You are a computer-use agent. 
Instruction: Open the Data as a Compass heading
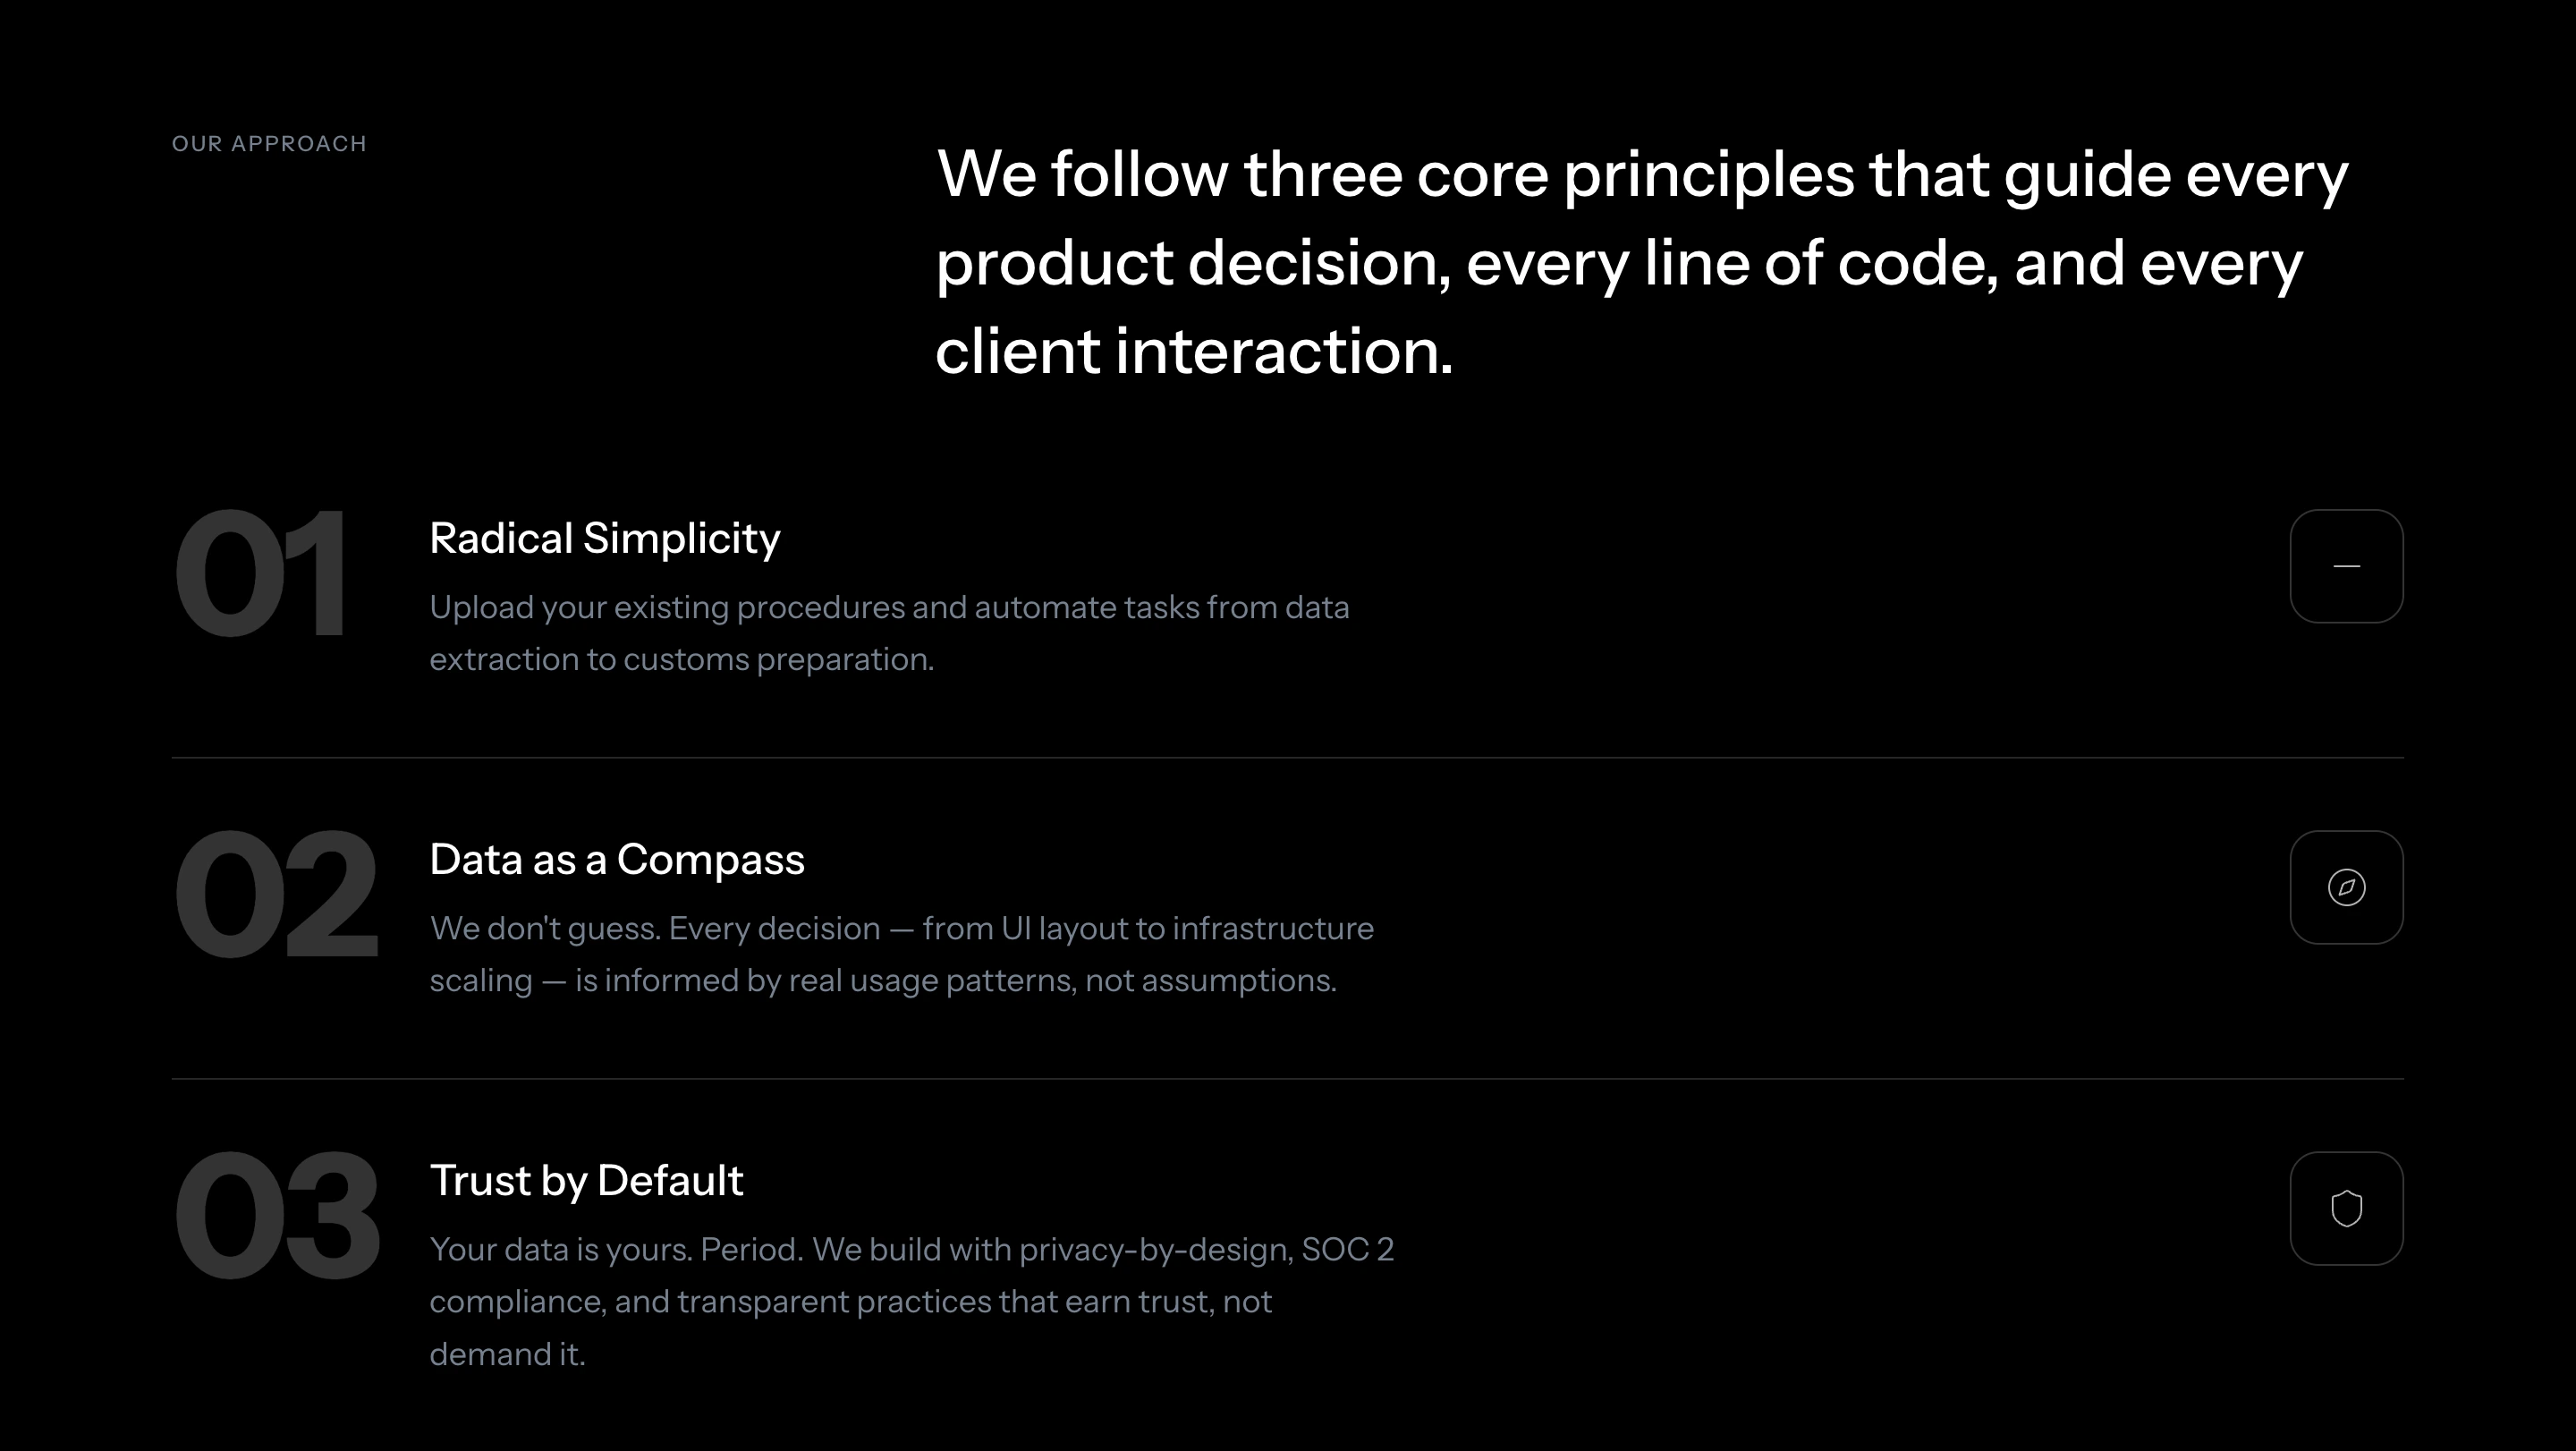point(616,859)
